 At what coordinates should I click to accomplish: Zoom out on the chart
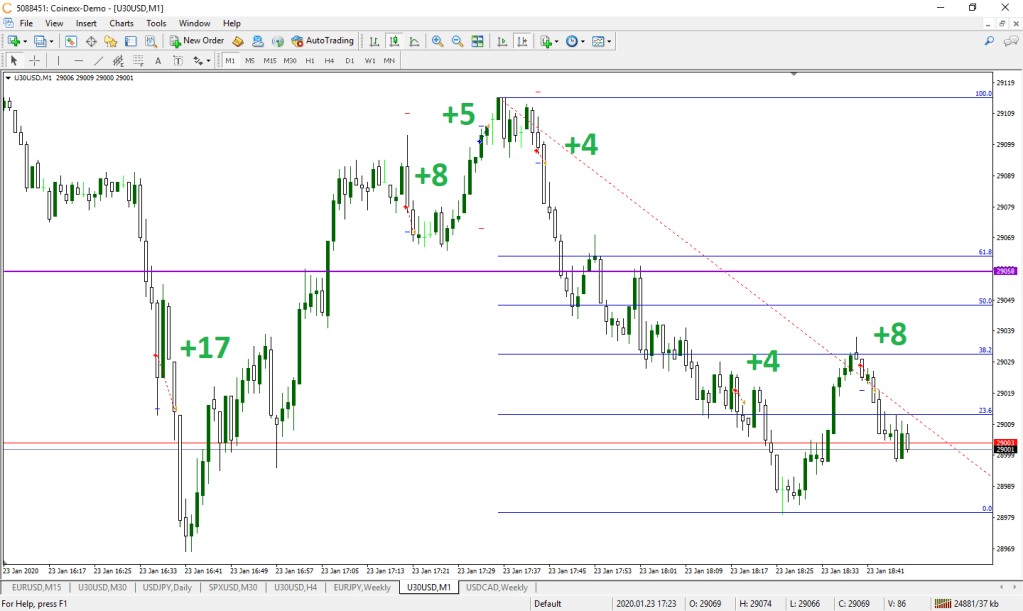(457, 41)
